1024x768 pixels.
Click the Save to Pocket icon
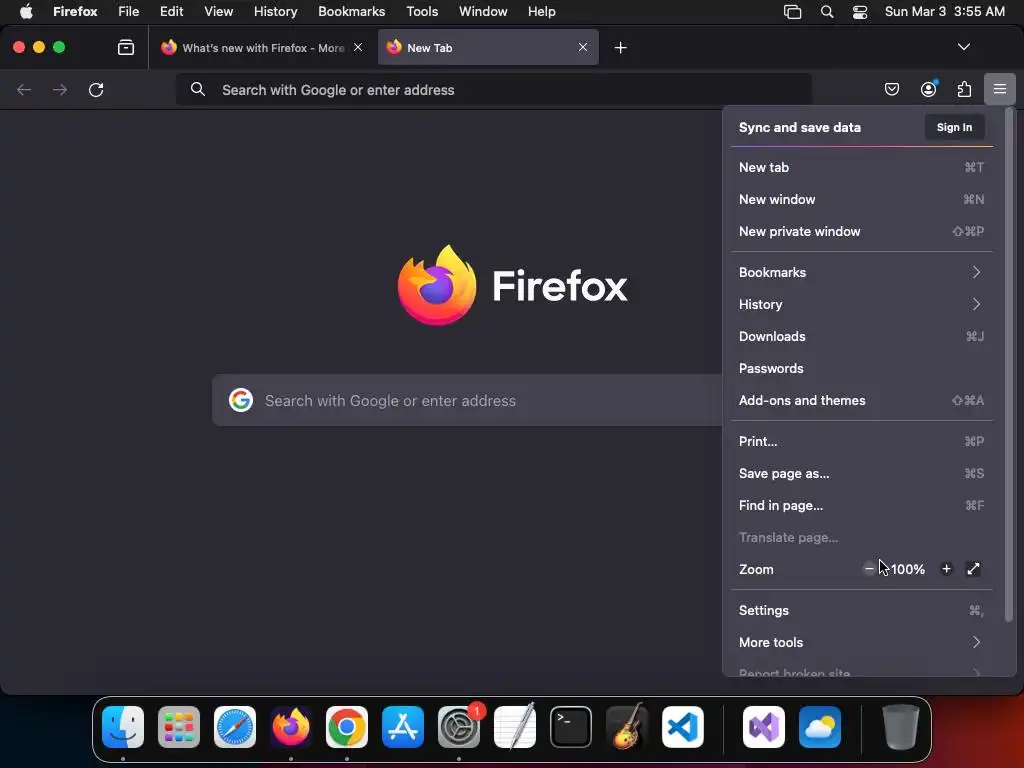891,89
